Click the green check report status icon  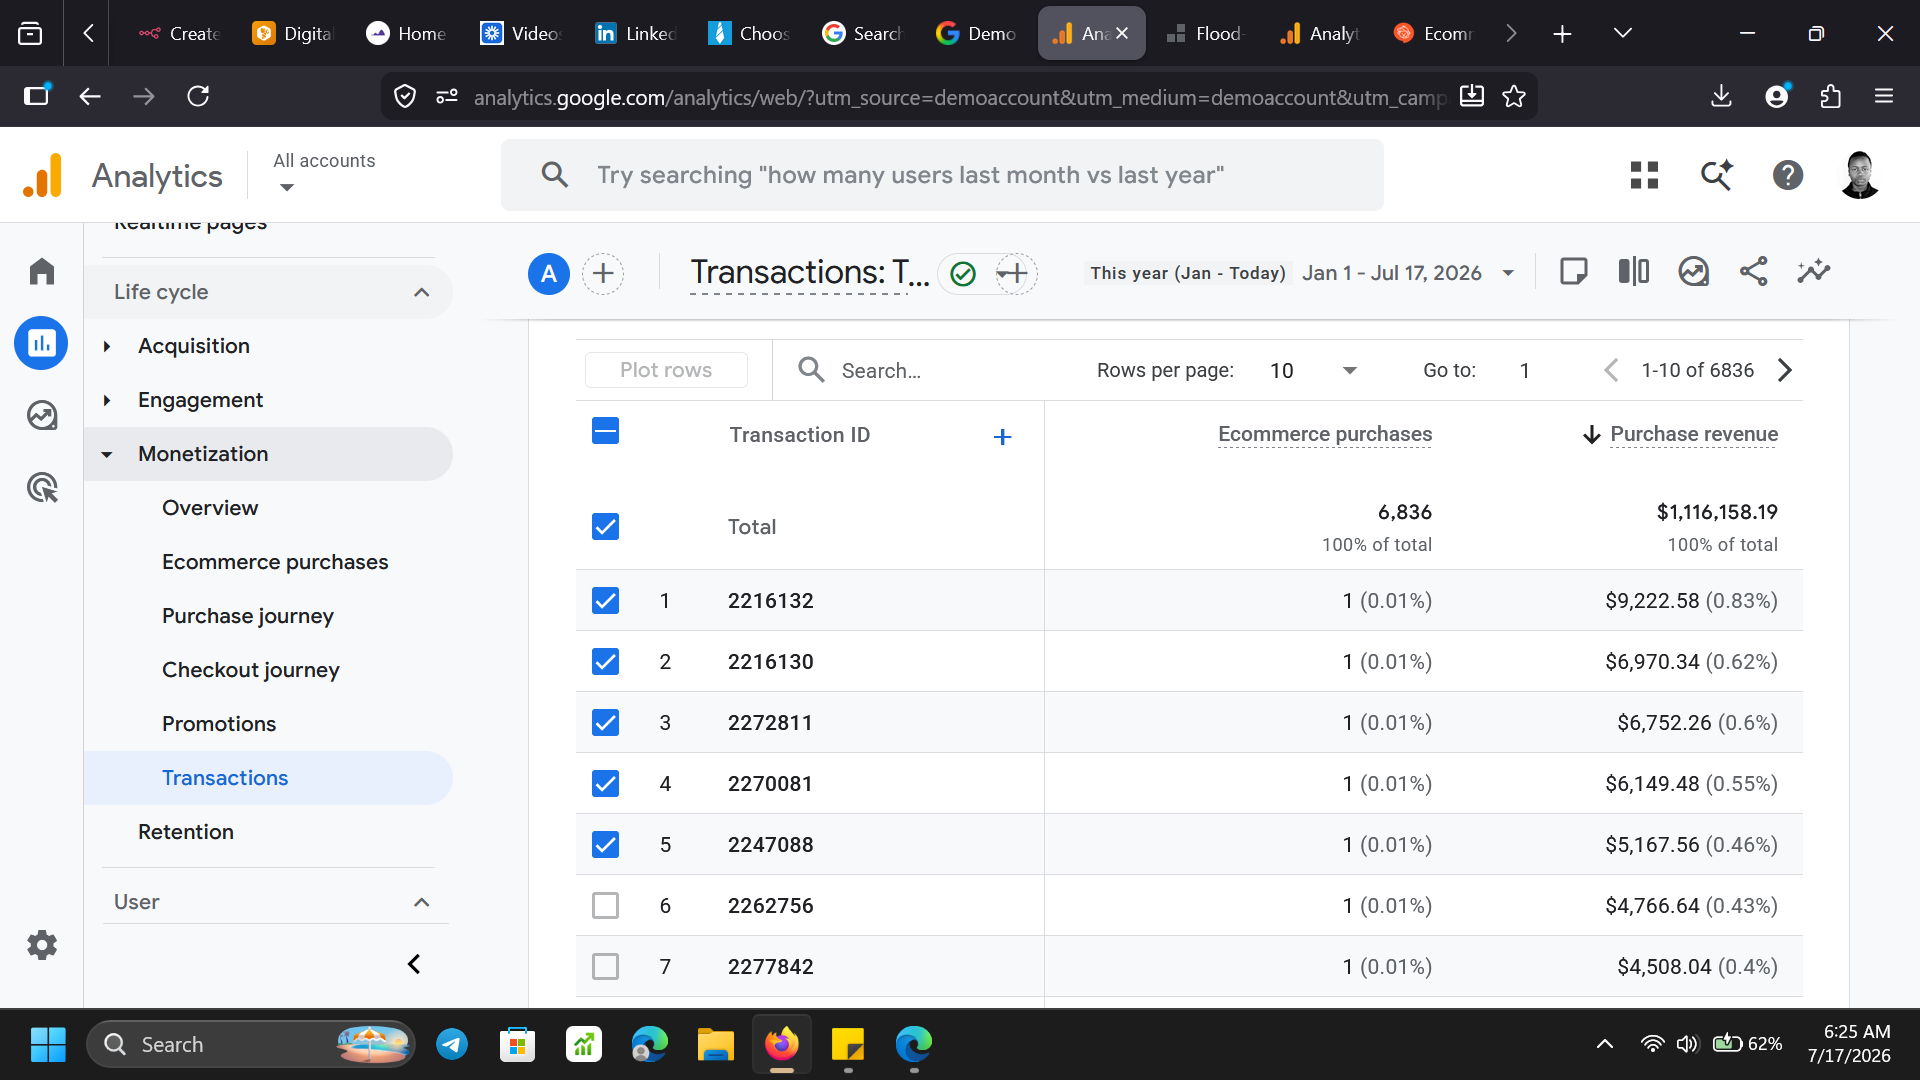click(963, 273)
